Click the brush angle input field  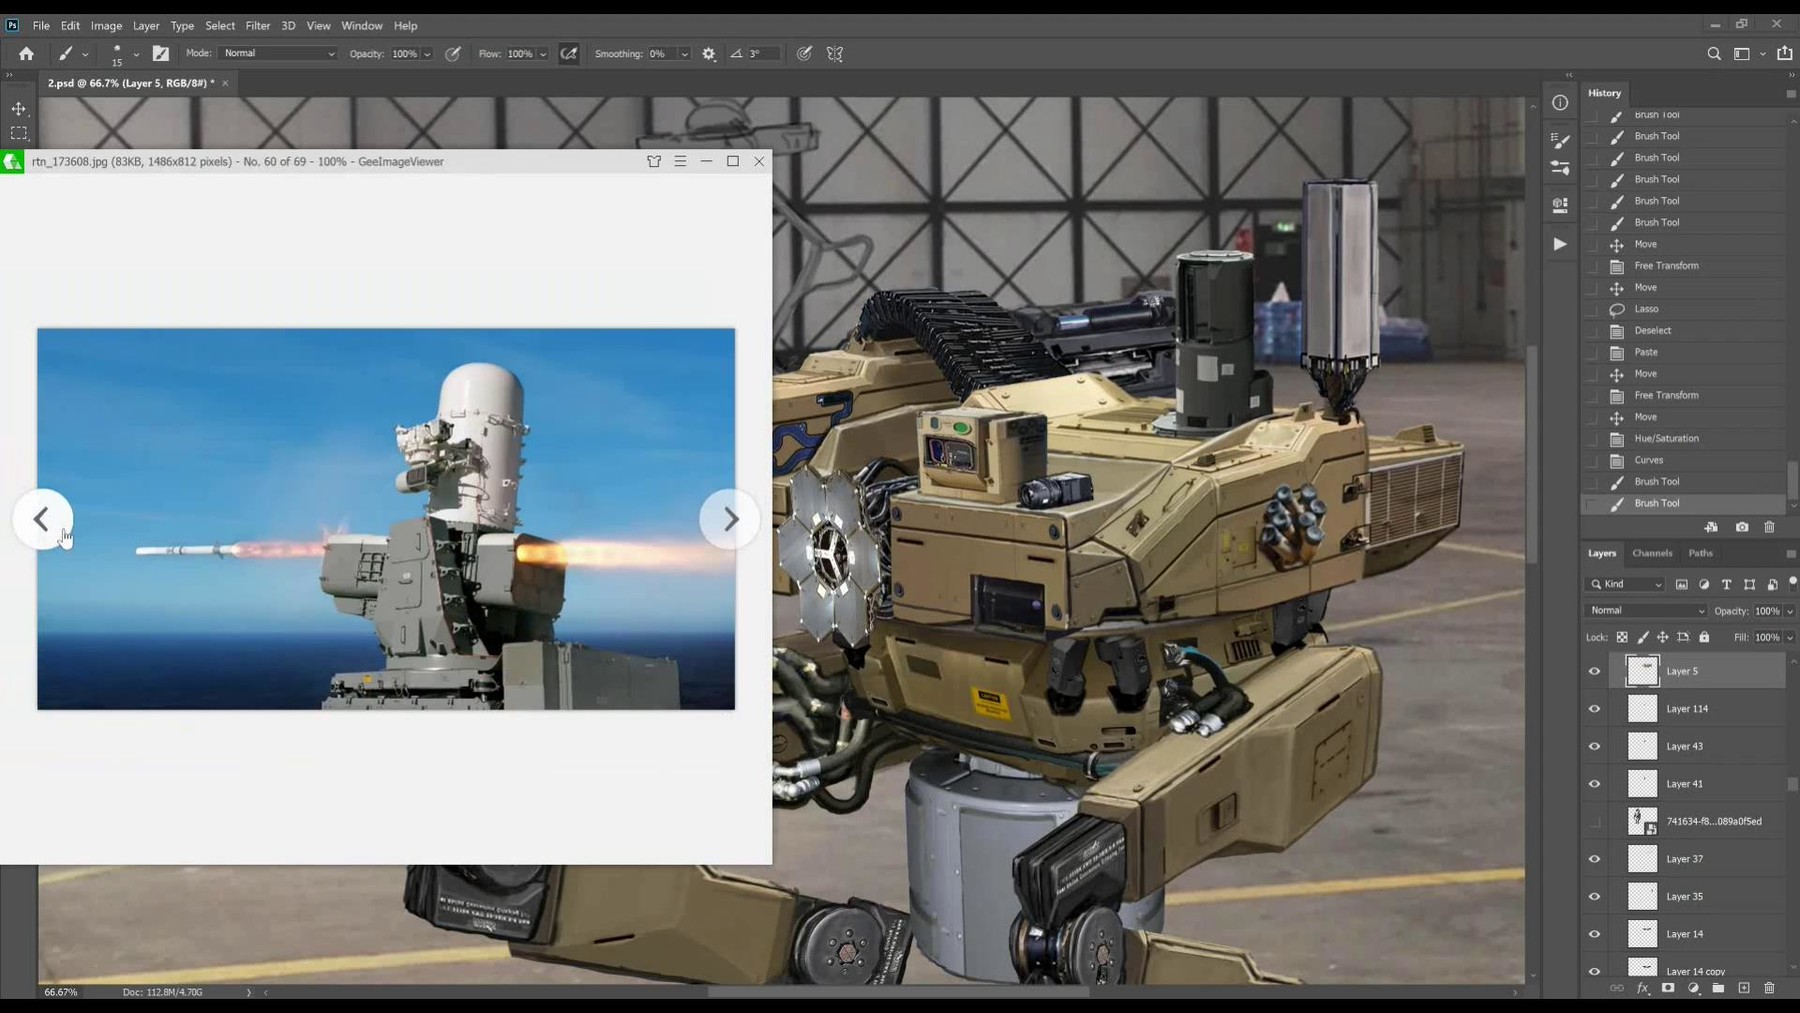pos(762,54)
